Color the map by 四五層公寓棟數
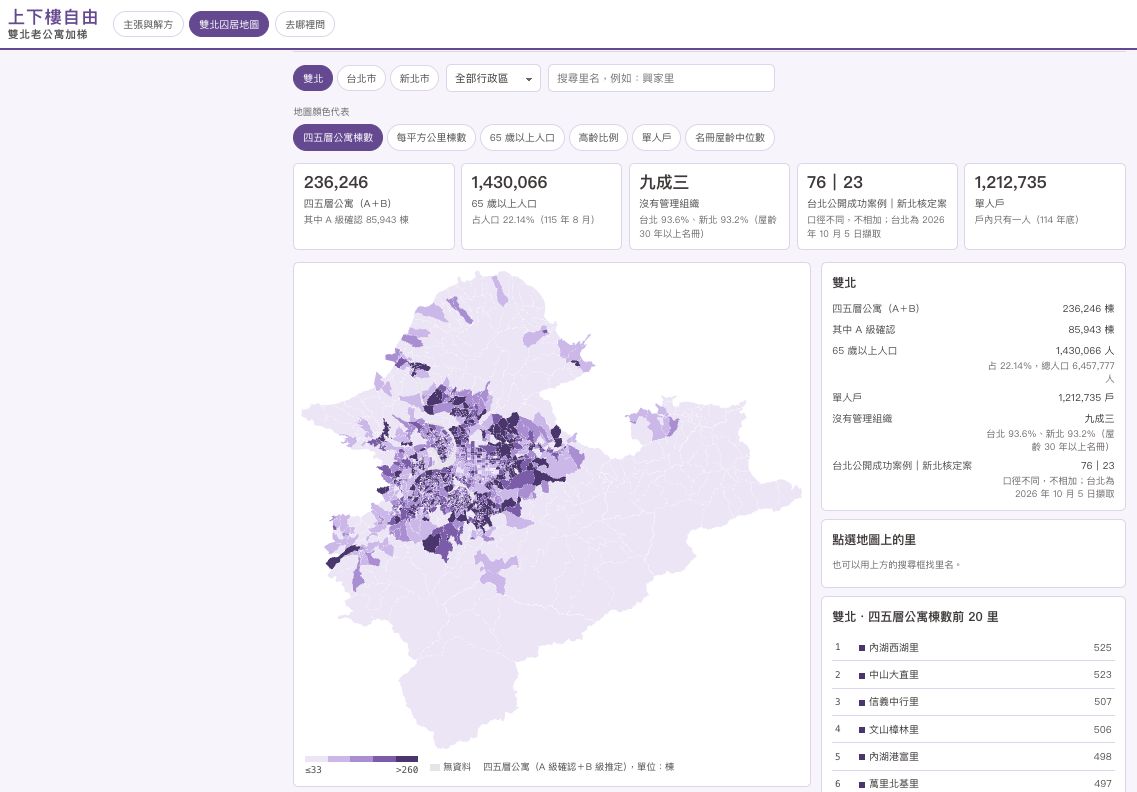Viewport: 1137px width, 792px height. click(x=338, y=138)
